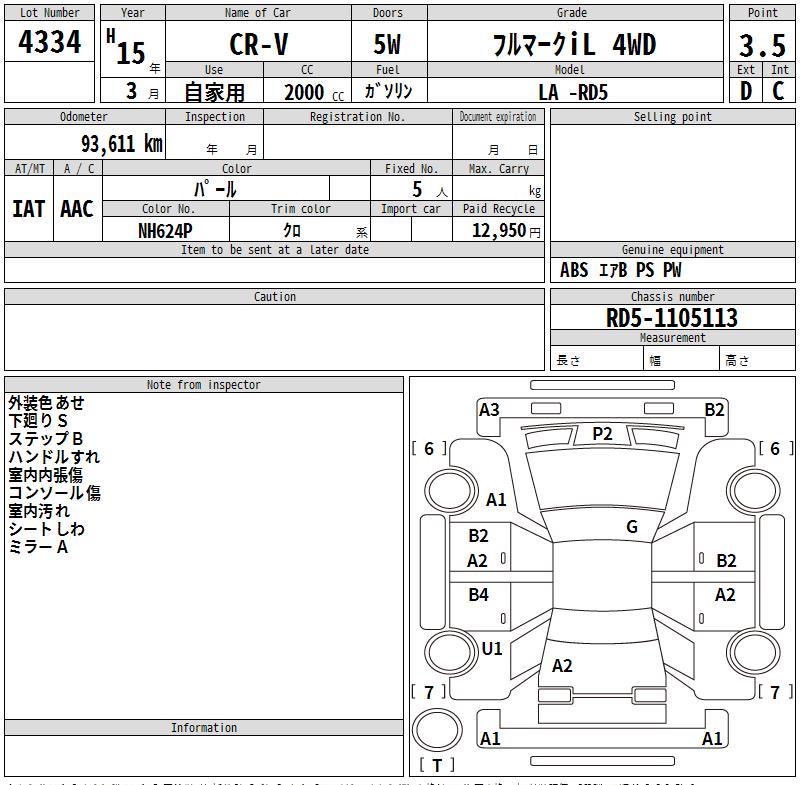Click color number NH624P
The height and width of the screenshot is (785, 801).
[x=166, y=230]
